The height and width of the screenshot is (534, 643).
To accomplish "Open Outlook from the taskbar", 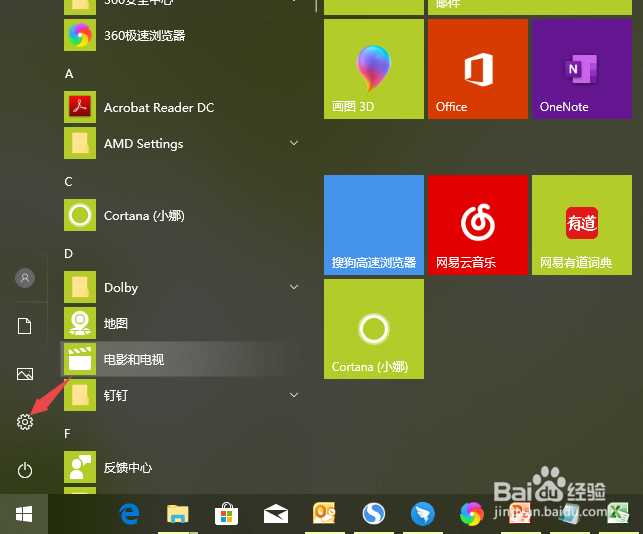I will click(x=324, y=513).
